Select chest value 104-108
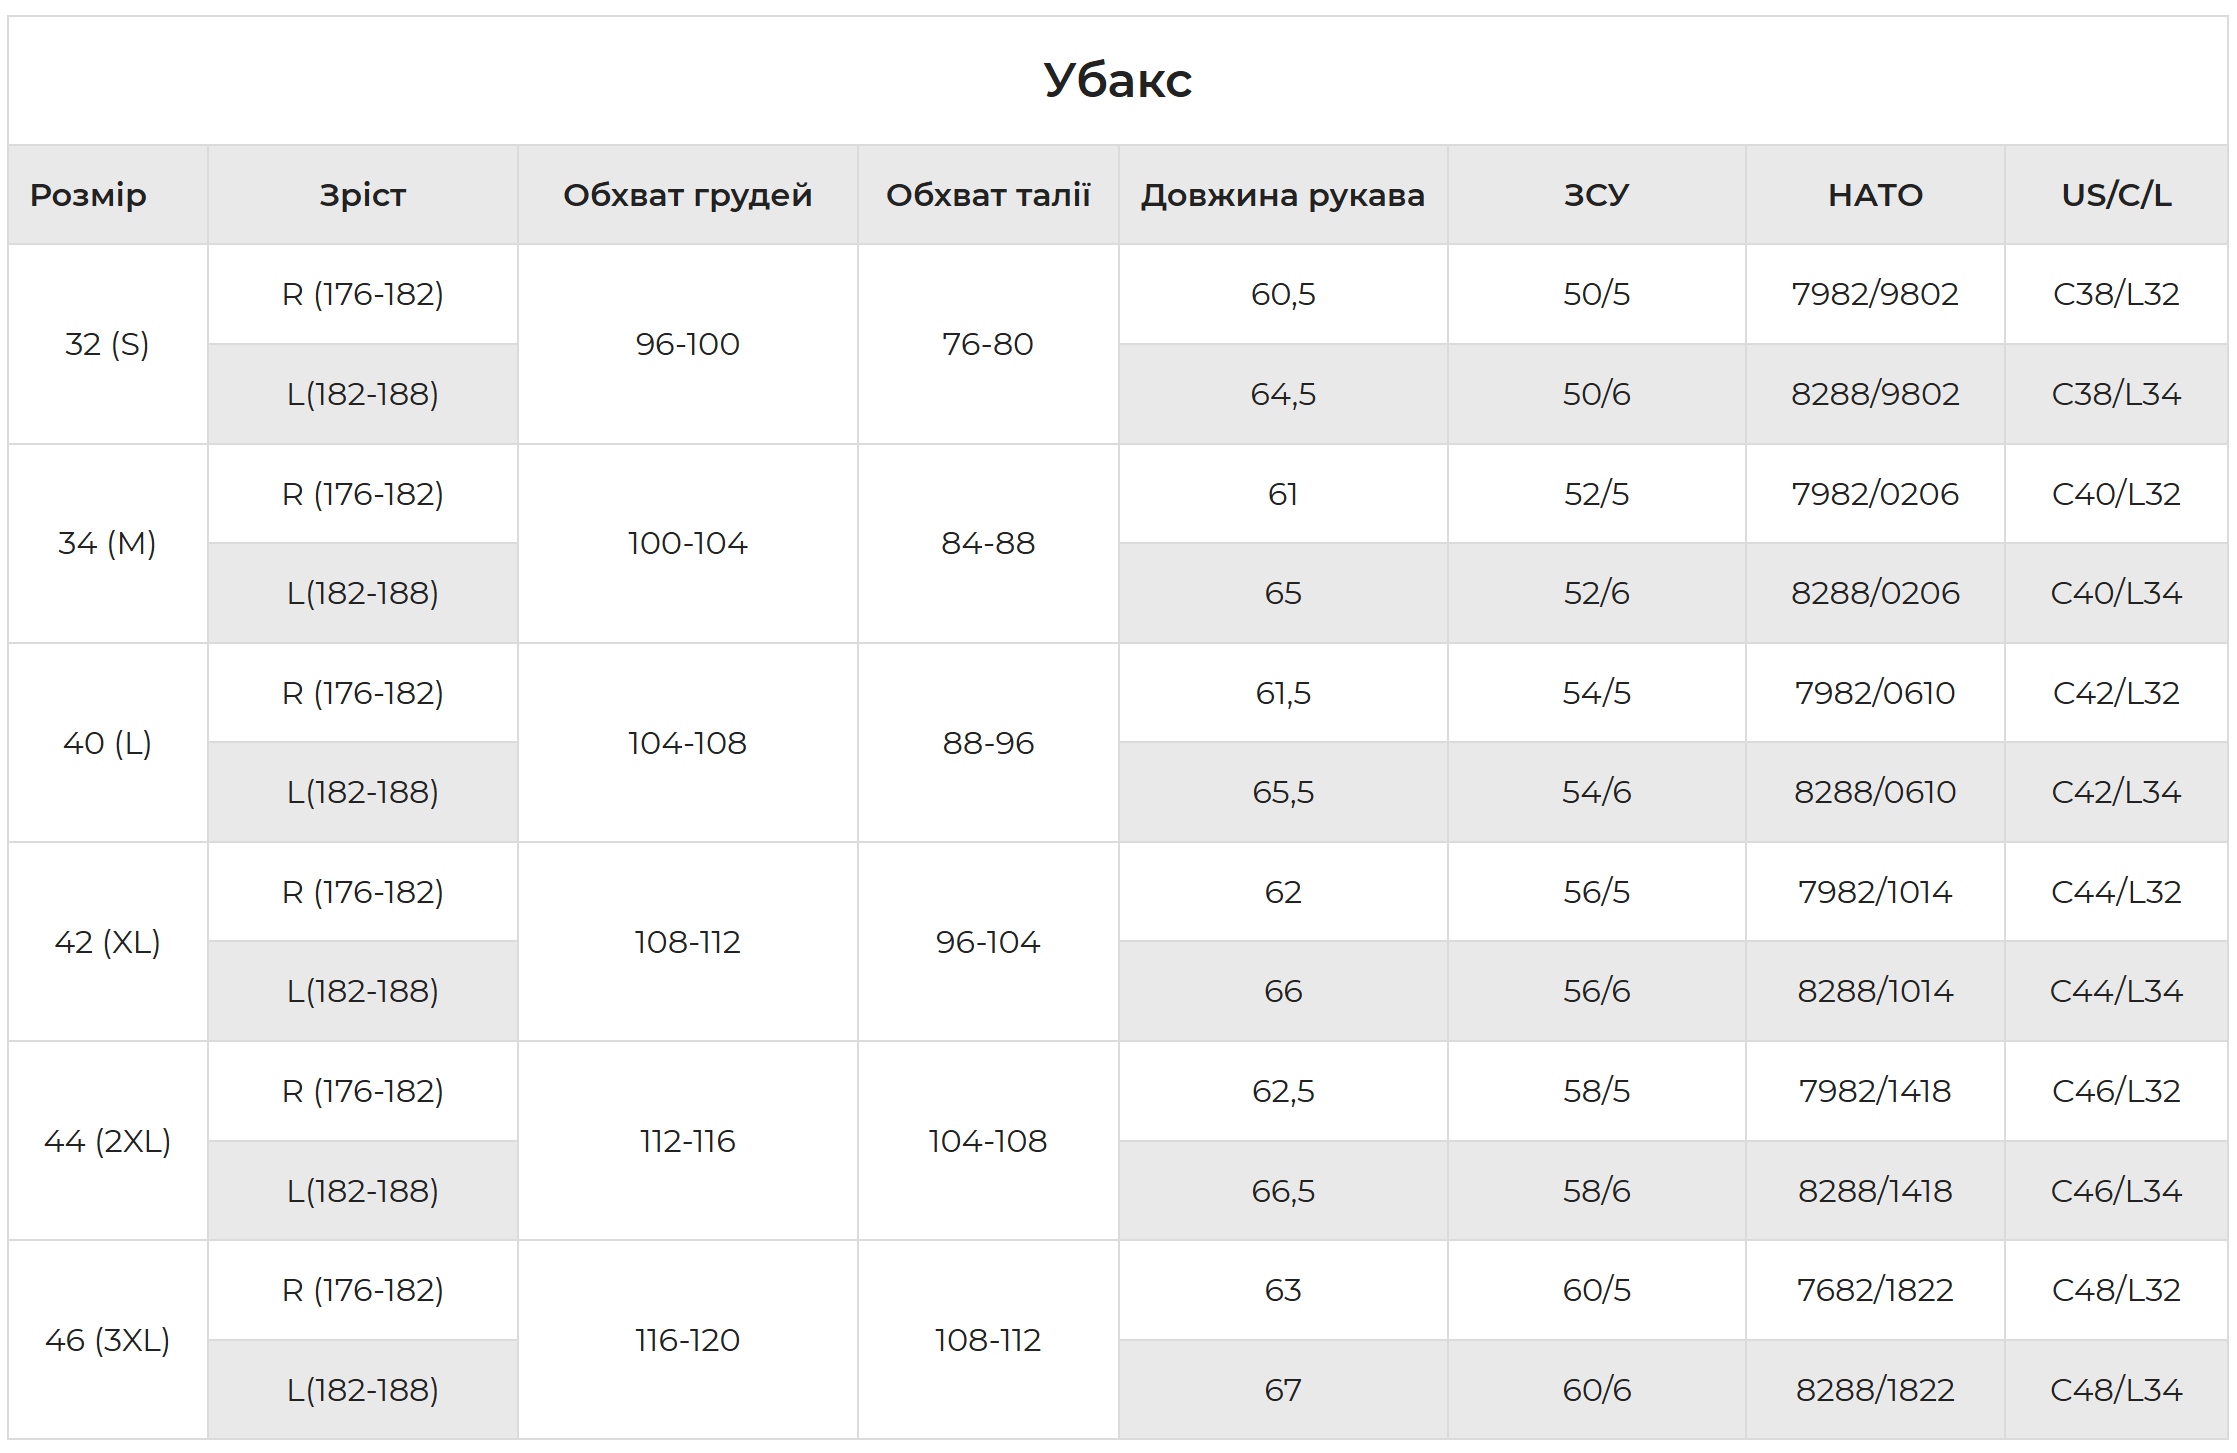 (x=688, y=743)
